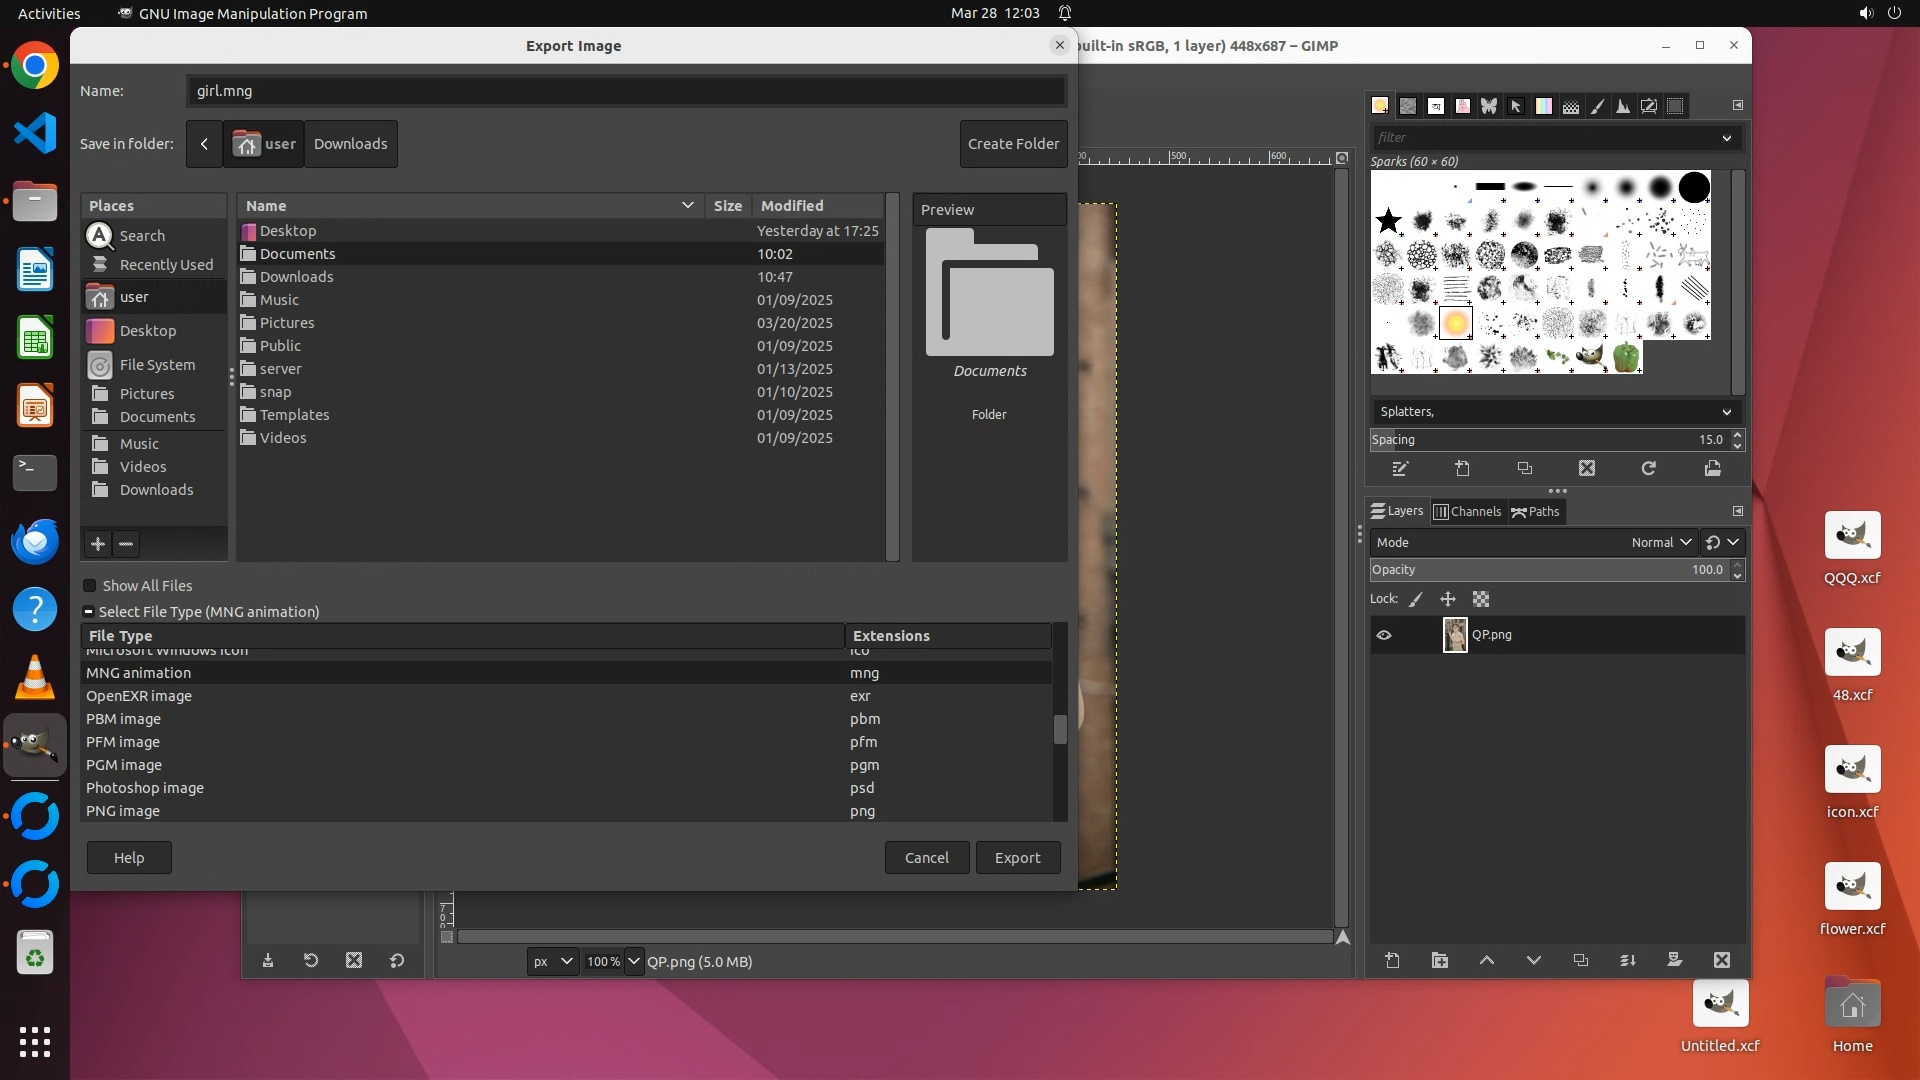Click the delete layer icon
The image size is (1920, 1080).
(1721, 960)
